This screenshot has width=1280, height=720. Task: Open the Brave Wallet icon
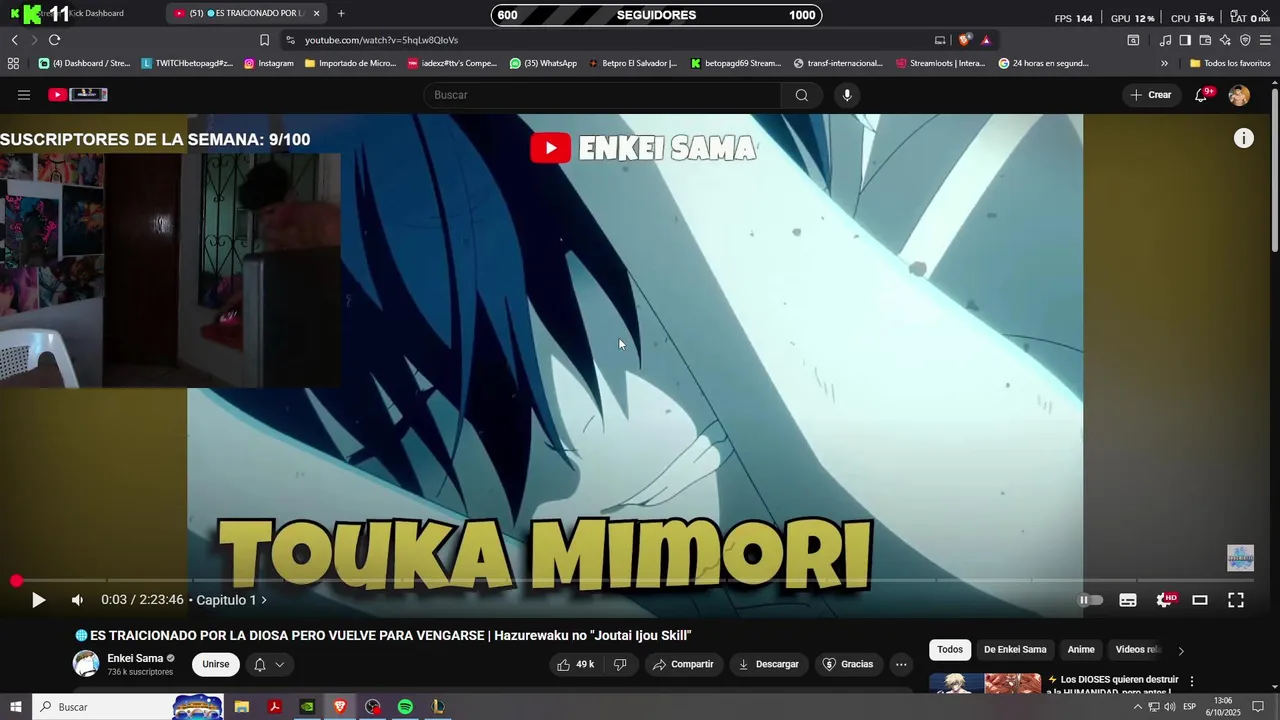pos(1205,40)
